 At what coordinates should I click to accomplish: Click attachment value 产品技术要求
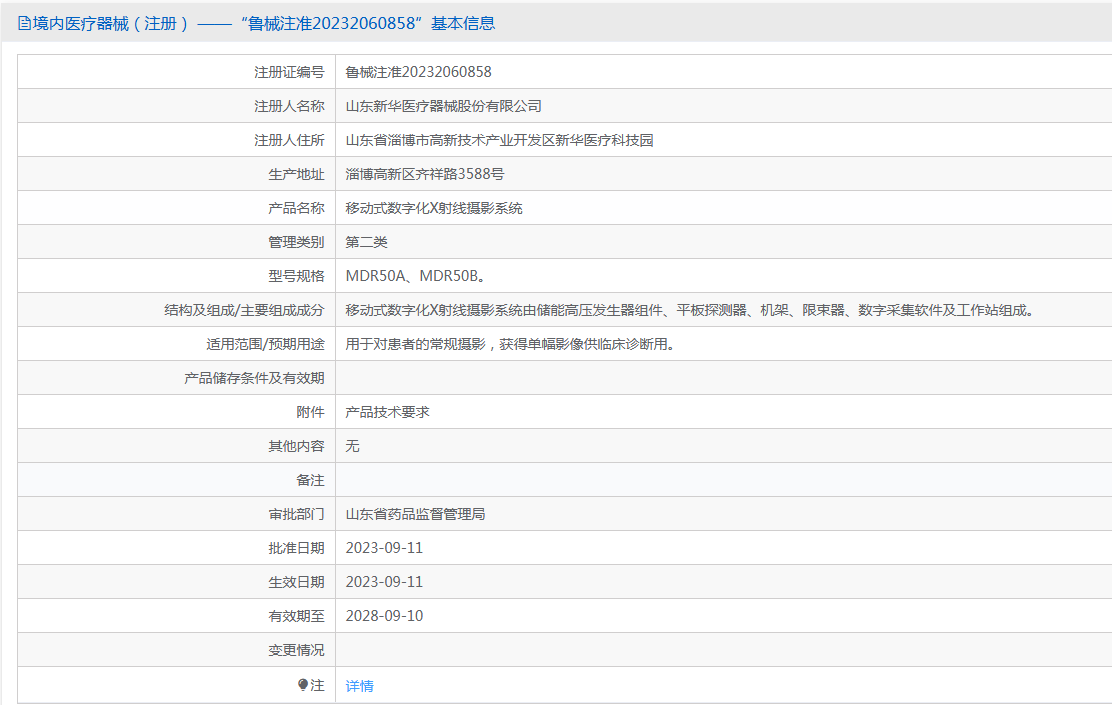coord(387,412)
